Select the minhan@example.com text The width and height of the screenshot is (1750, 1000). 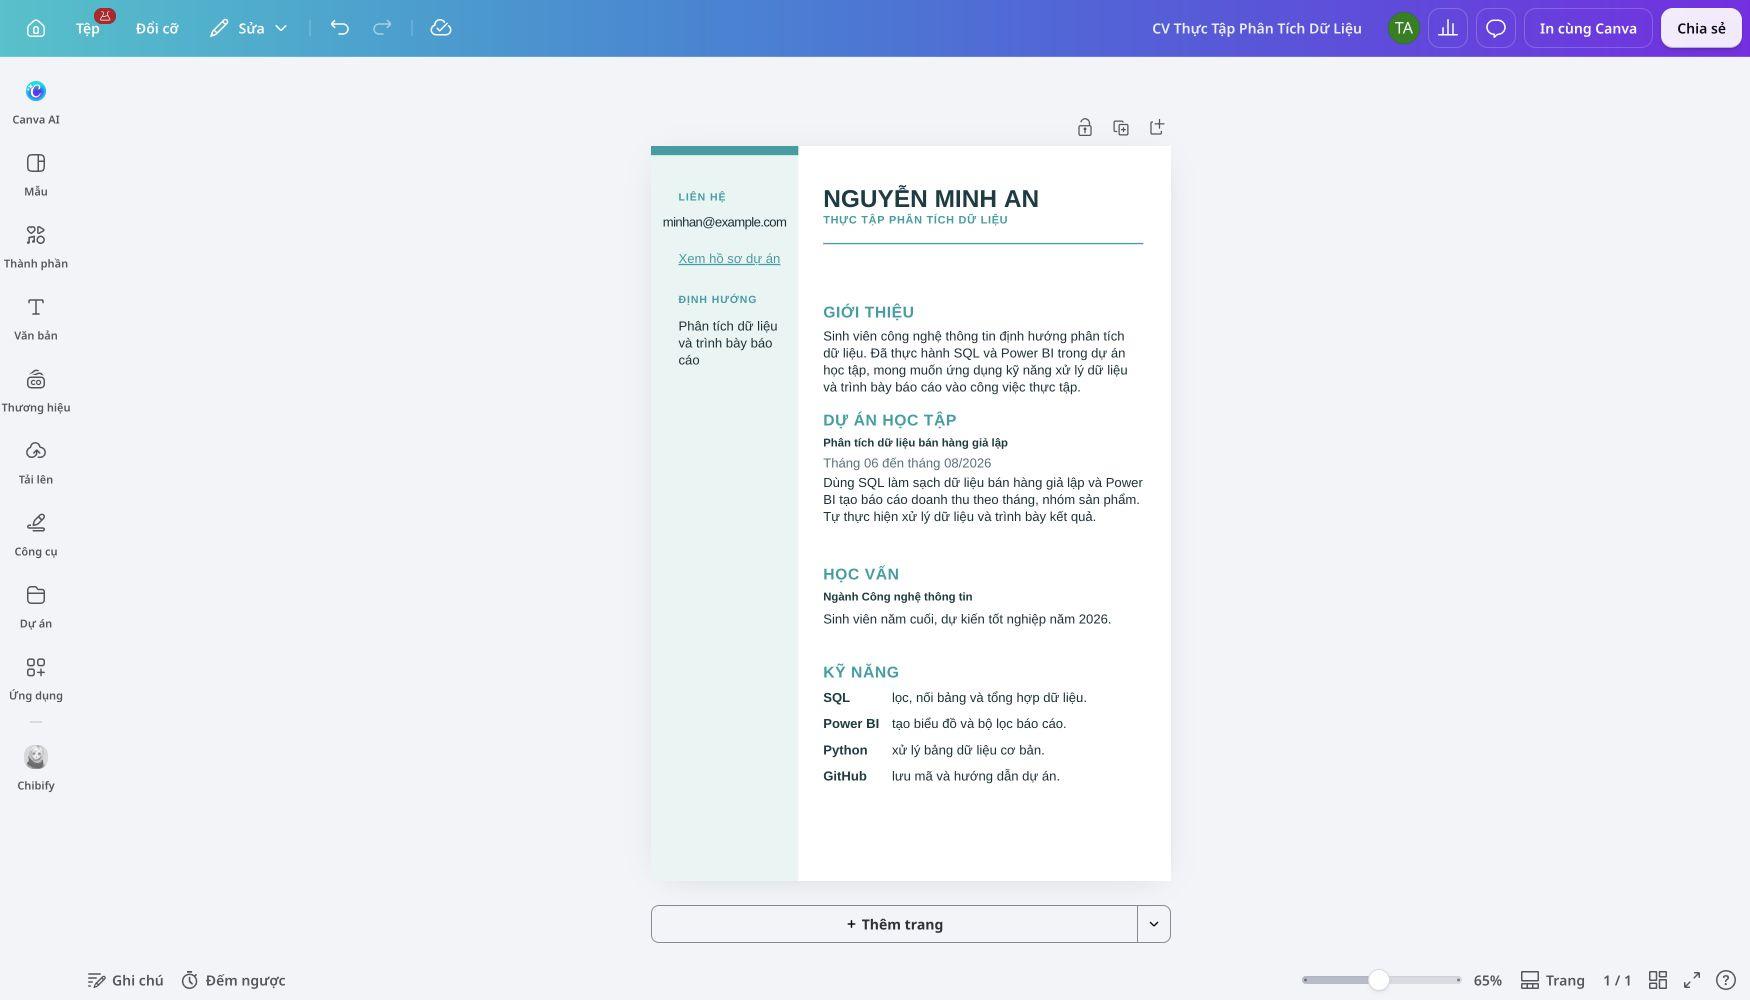[725, 222]
